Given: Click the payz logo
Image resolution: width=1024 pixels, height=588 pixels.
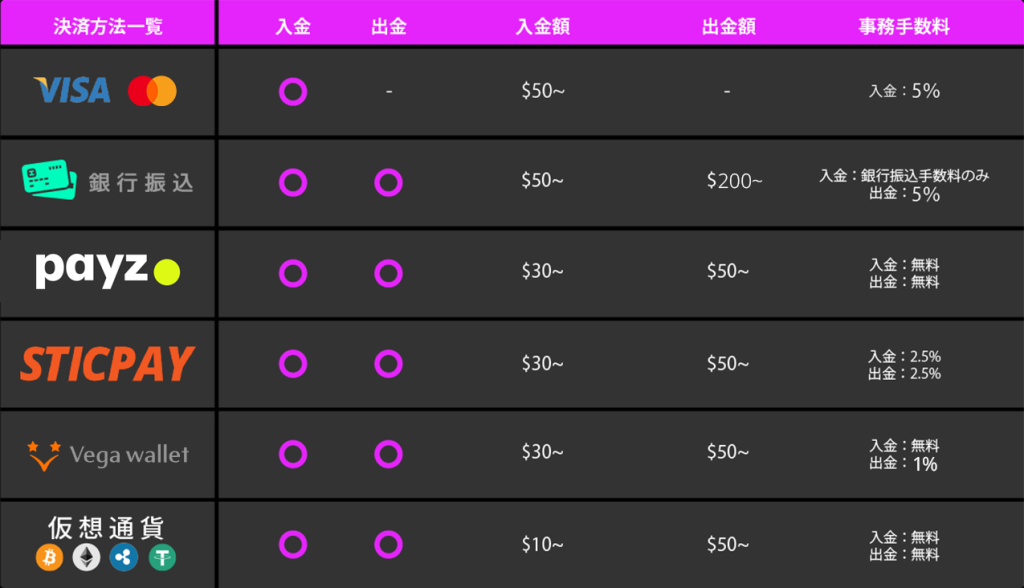Looking at the screenshot, I should point(108,270).
